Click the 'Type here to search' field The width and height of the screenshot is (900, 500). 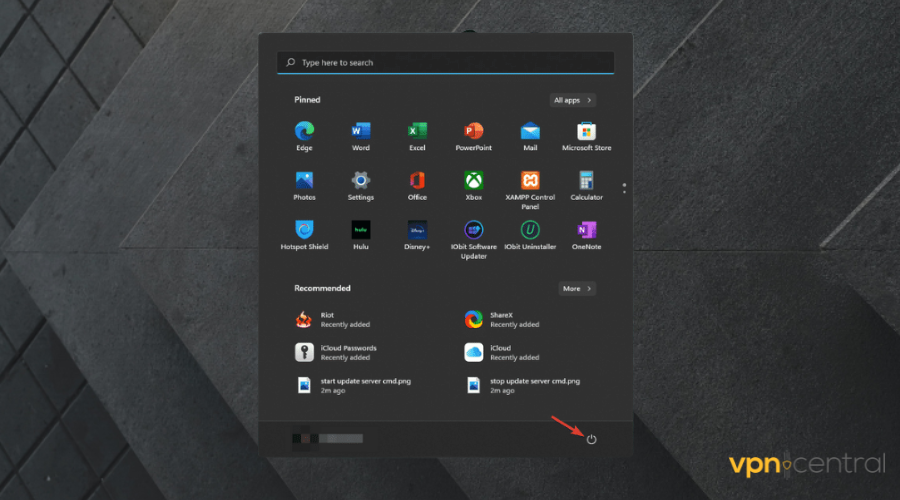point(445,62)
